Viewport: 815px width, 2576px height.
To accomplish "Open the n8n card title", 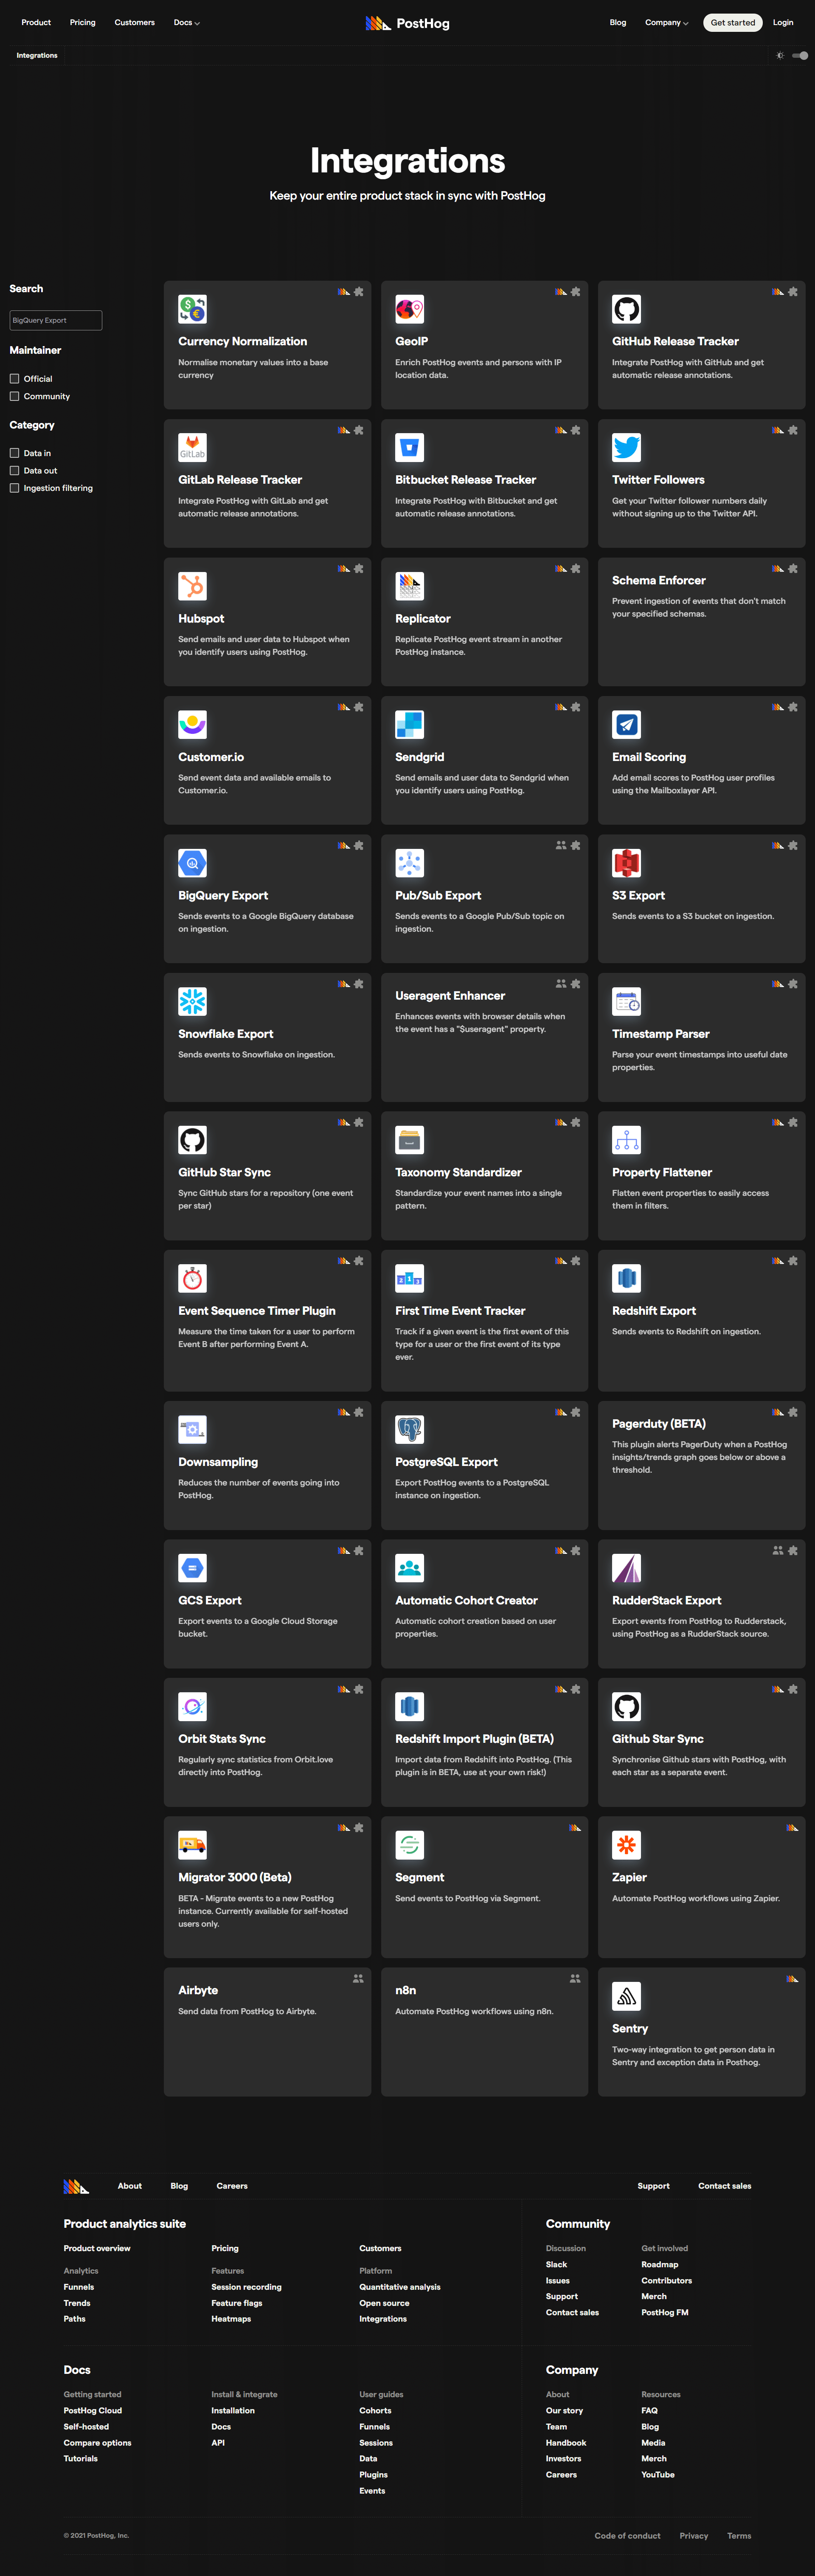I will point(406,1990).
